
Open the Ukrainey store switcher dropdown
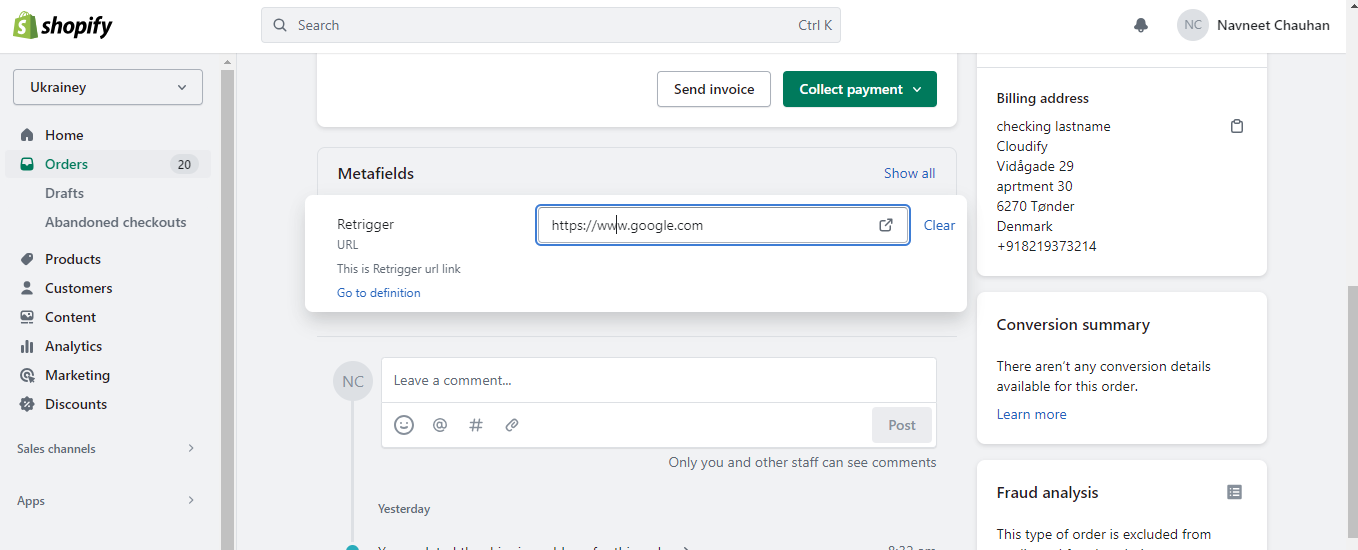[108, 87]
